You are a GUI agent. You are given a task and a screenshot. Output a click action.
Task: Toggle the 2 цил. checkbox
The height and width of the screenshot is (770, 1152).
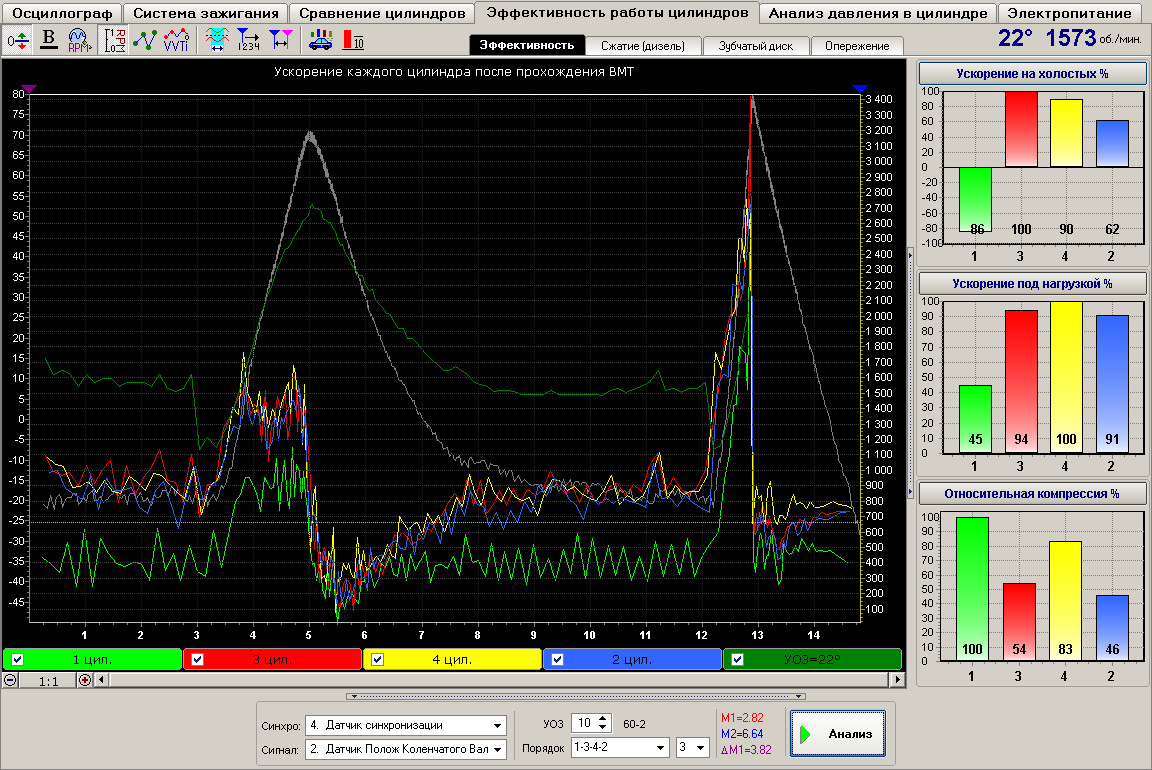coord(557,659)
